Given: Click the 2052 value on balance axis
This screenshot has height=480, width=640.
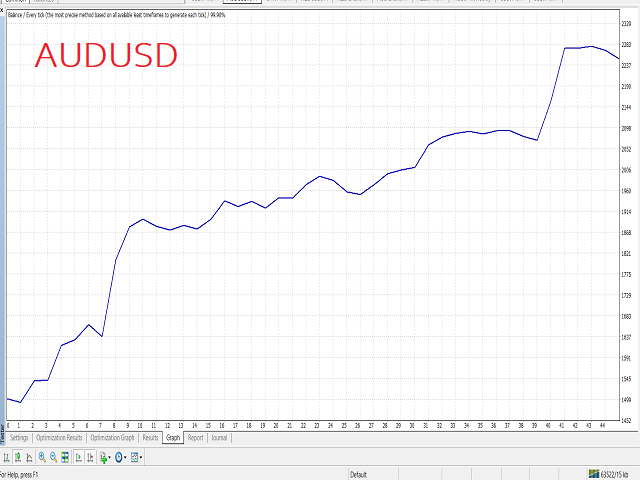Looking at the screenshot, I should pos(626,149).
